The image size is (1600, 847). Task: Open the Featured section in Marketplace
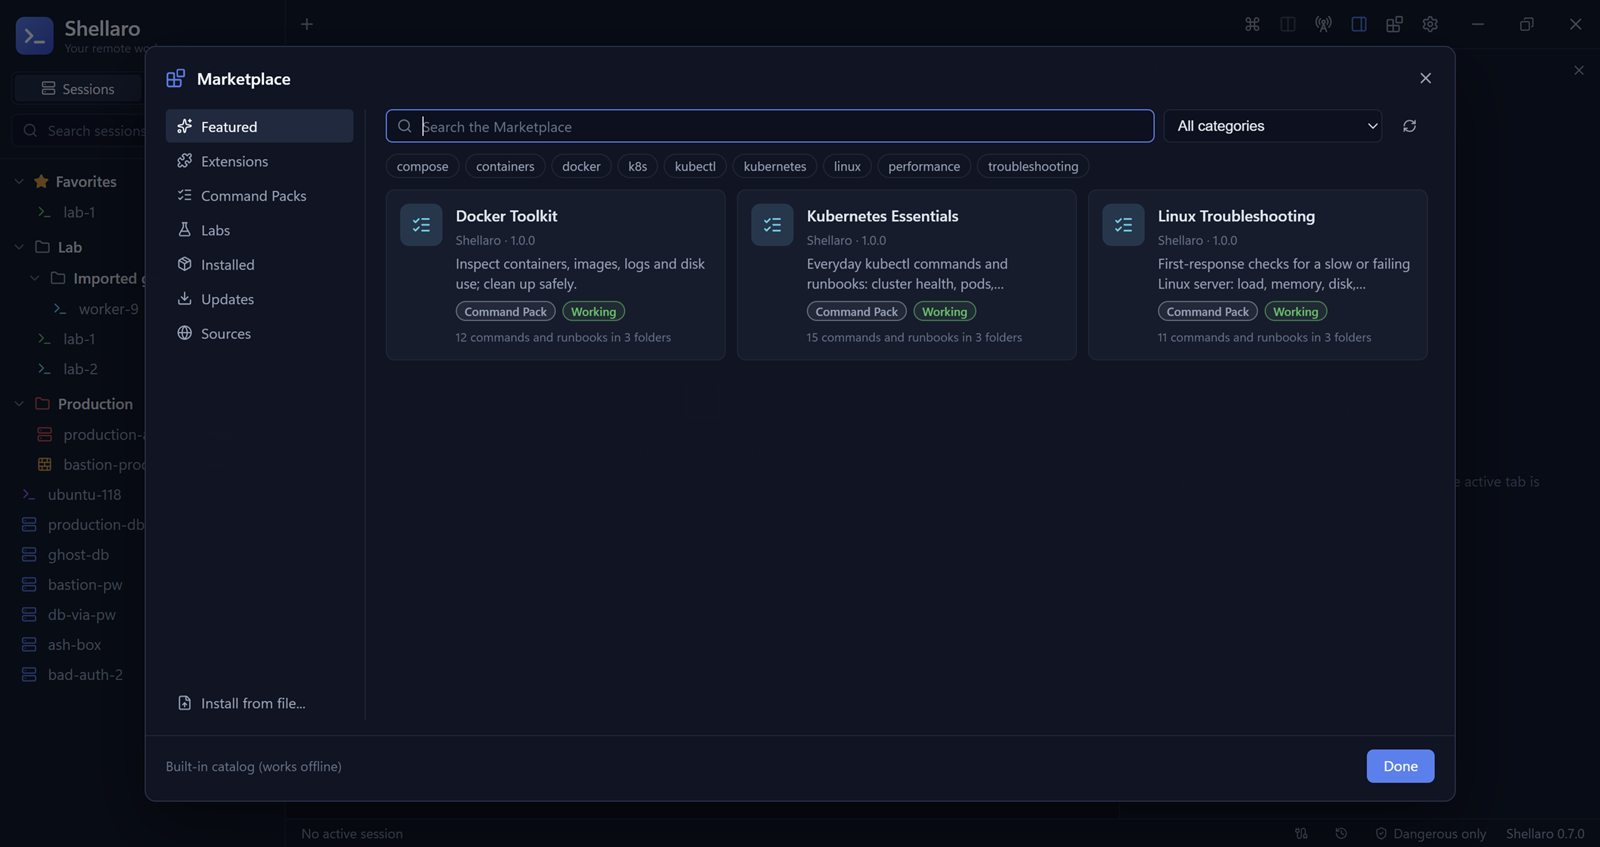[x=259, y=126]
